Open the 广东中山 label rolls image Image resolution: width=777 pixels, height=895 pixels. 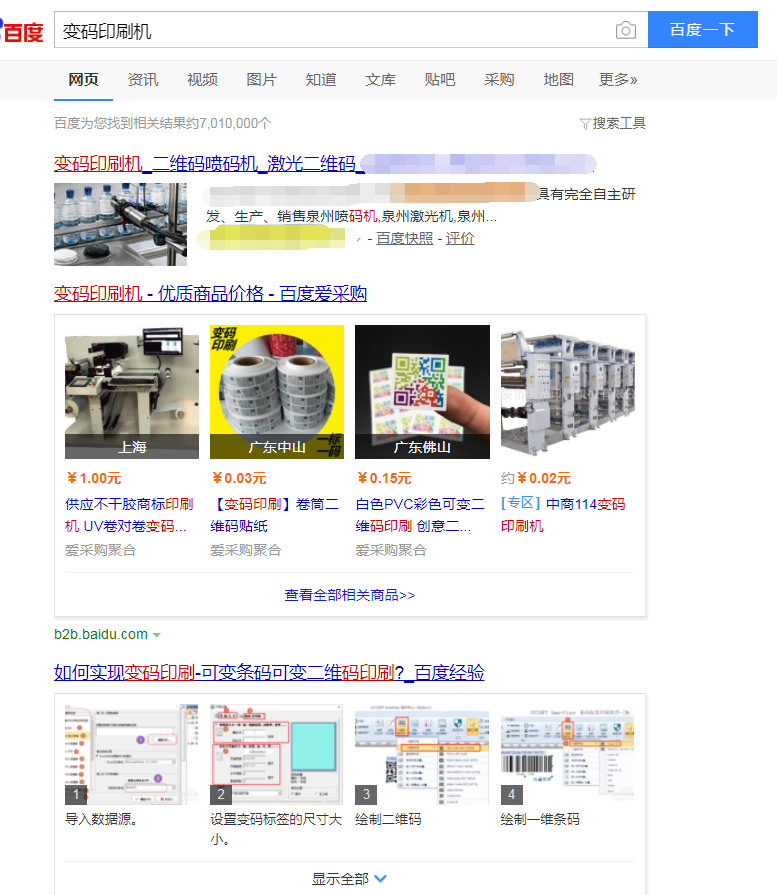[277, 392]
